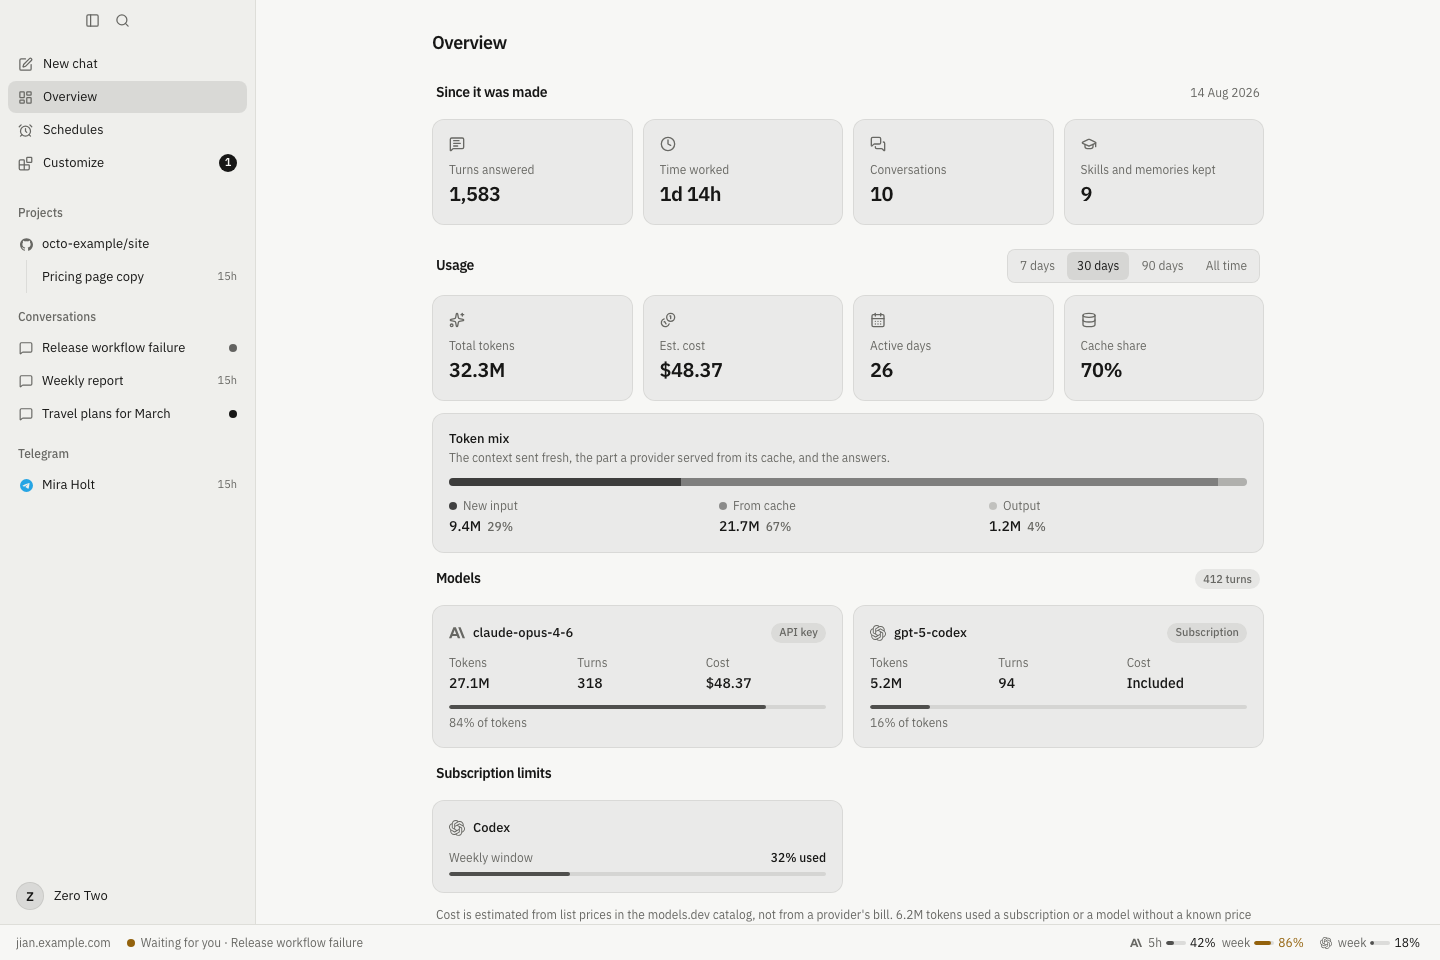Open the Schedules page
The width and height of the screenshot is (1440, 960).
tap(127, 130)
